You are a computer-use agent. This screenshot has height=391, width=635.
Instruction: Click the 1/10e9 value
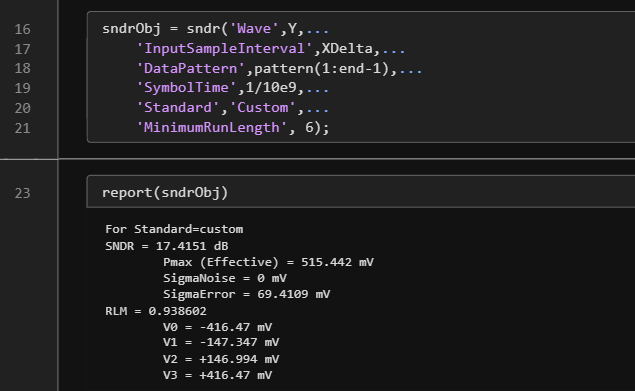click(x=271, y=88)
